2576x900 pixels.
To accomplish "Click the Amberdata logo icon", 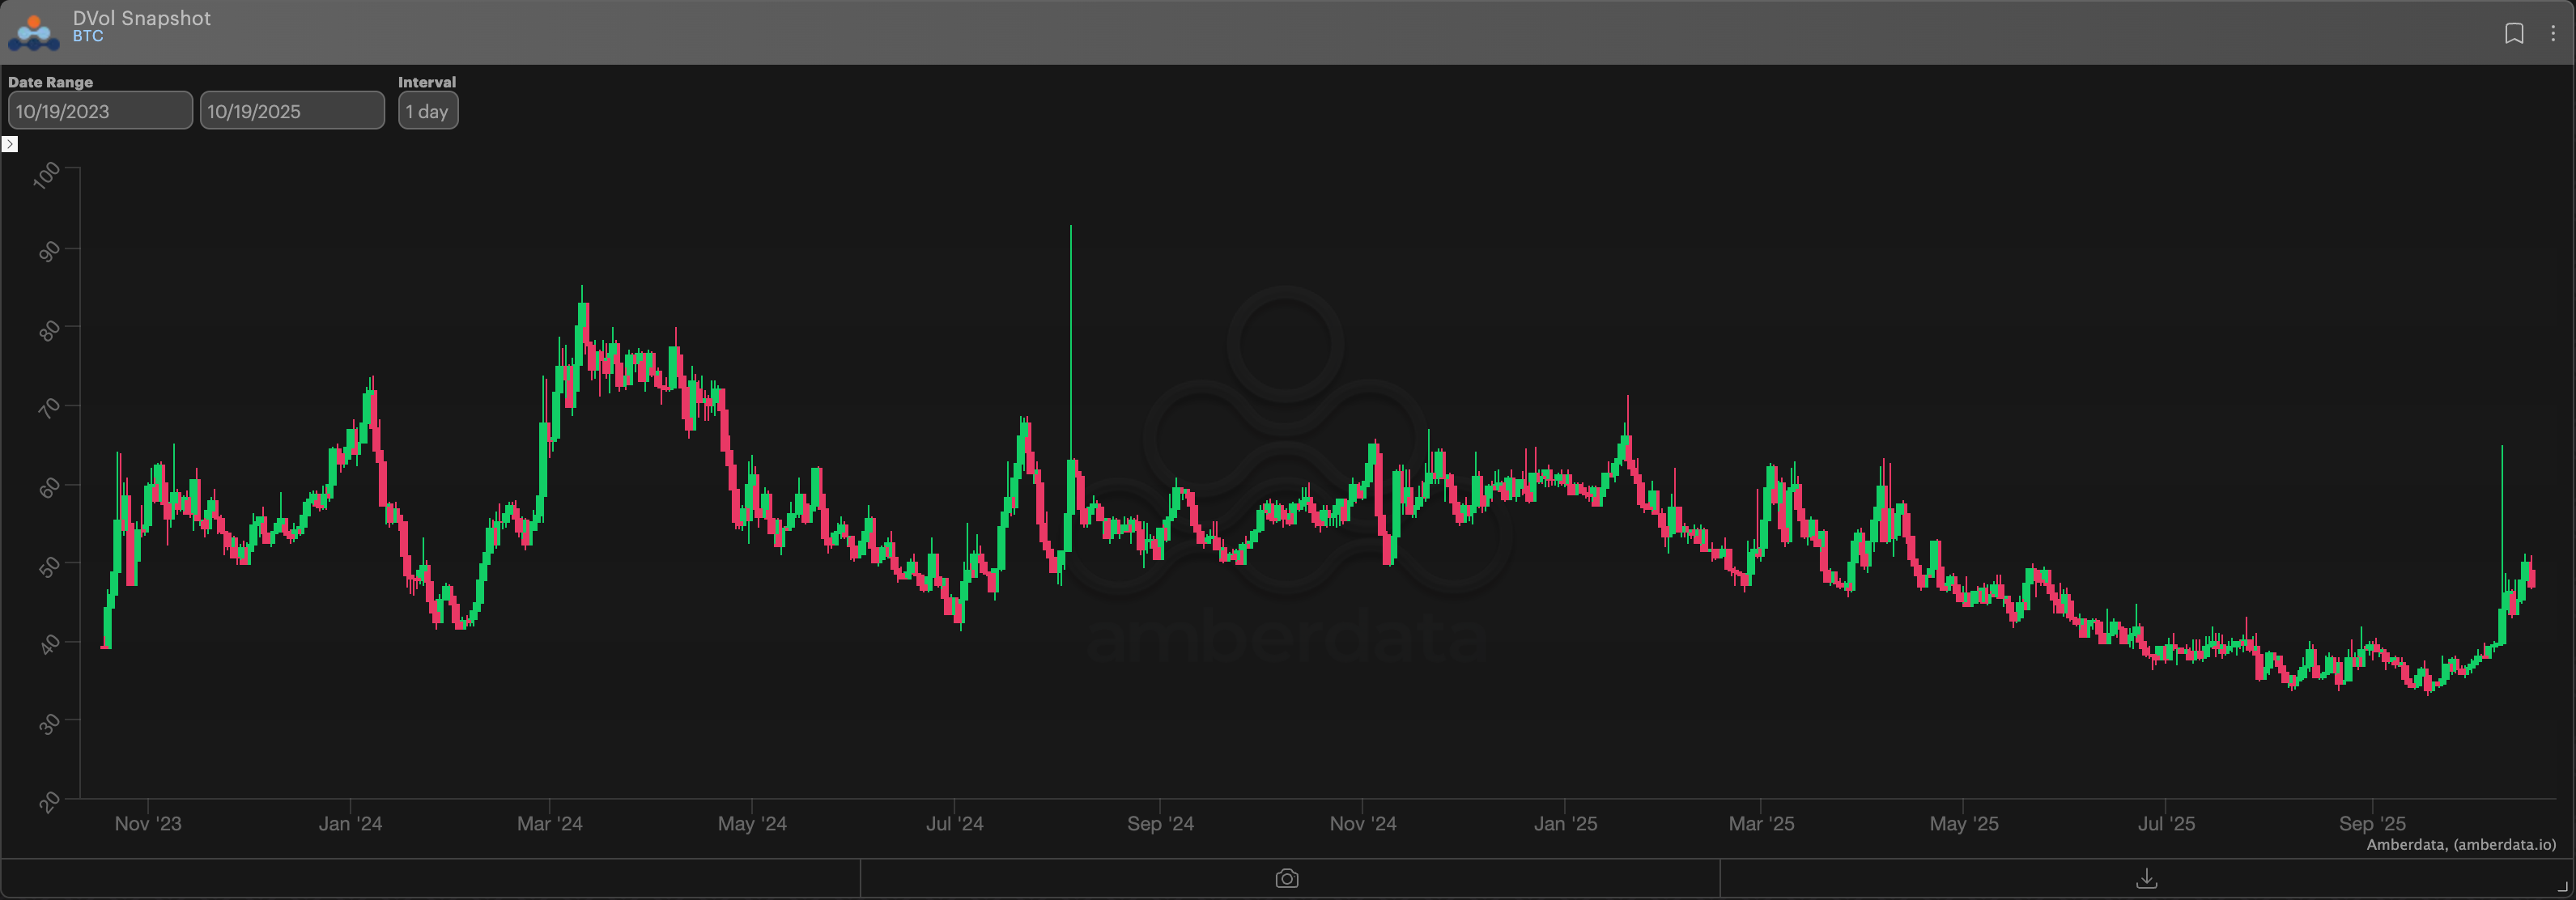I will point(34,32).
